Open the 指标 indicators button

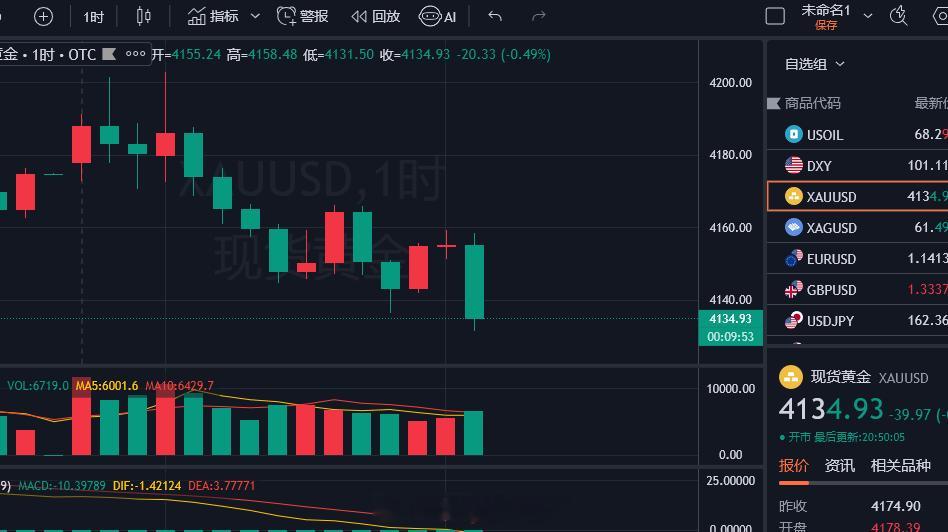point(213,16)
